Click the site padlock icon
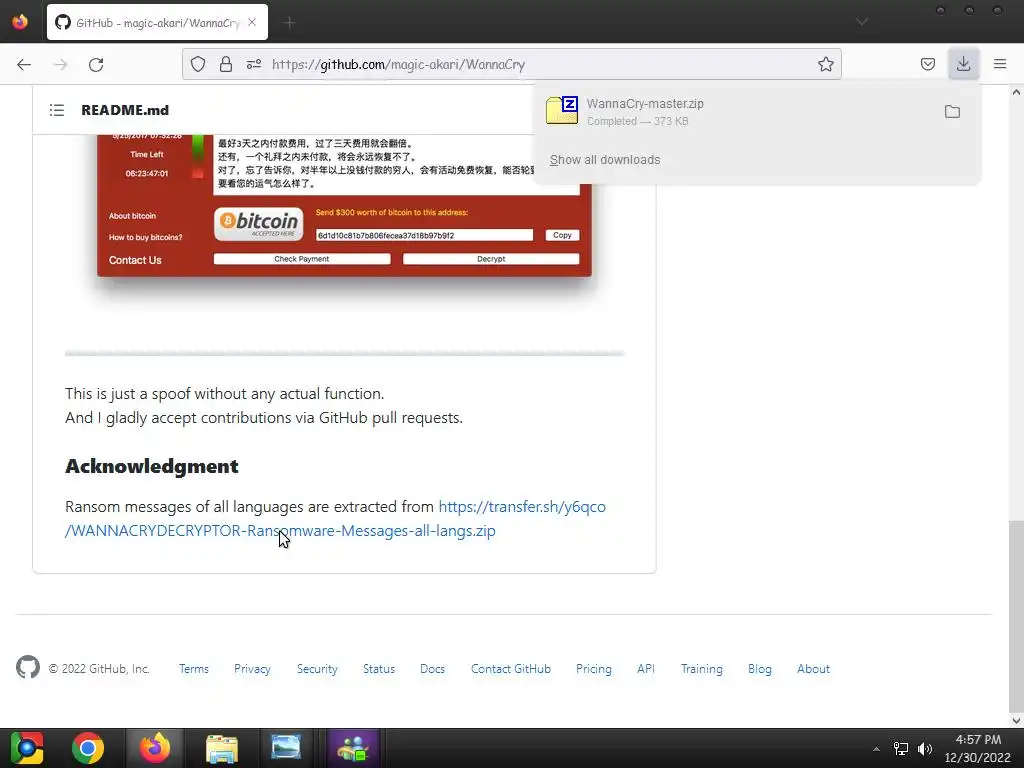Viewport: 1024px width, 768px height. coord(226,64)
